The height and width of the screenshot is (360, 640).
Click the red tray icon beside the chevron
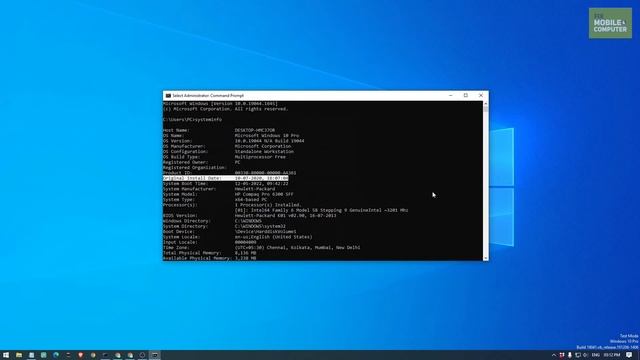(x=562, y=355)
